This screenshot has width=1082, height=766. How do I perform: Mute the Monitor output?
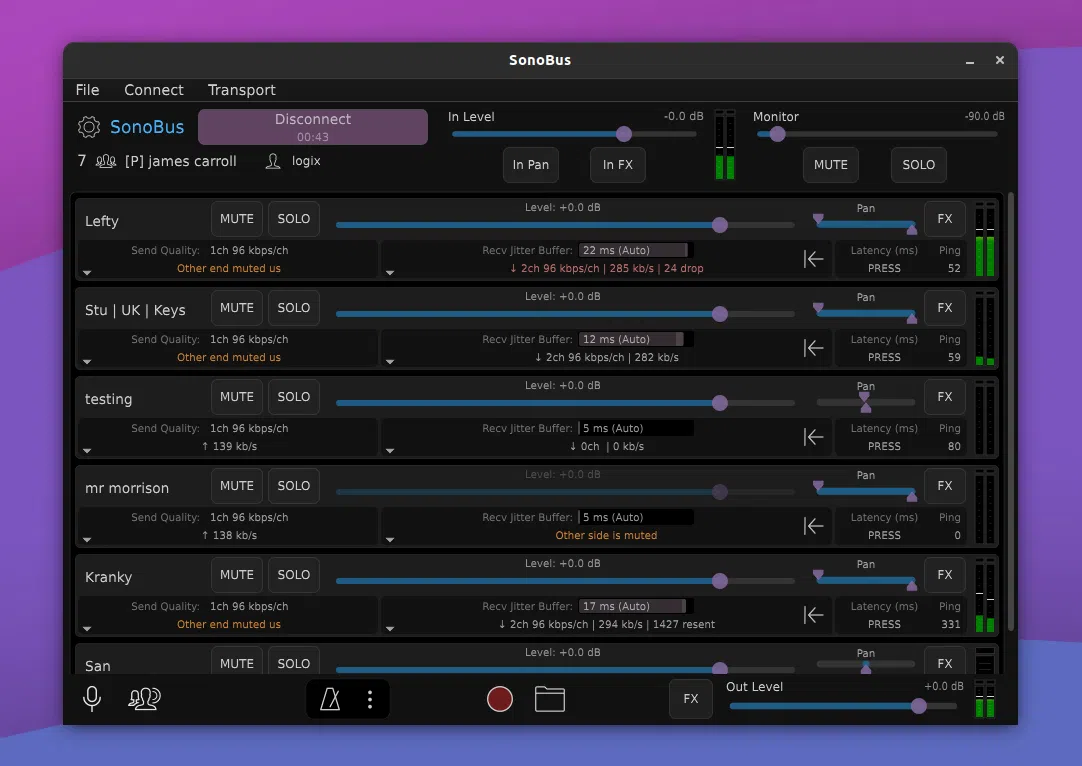click(830, 165)
